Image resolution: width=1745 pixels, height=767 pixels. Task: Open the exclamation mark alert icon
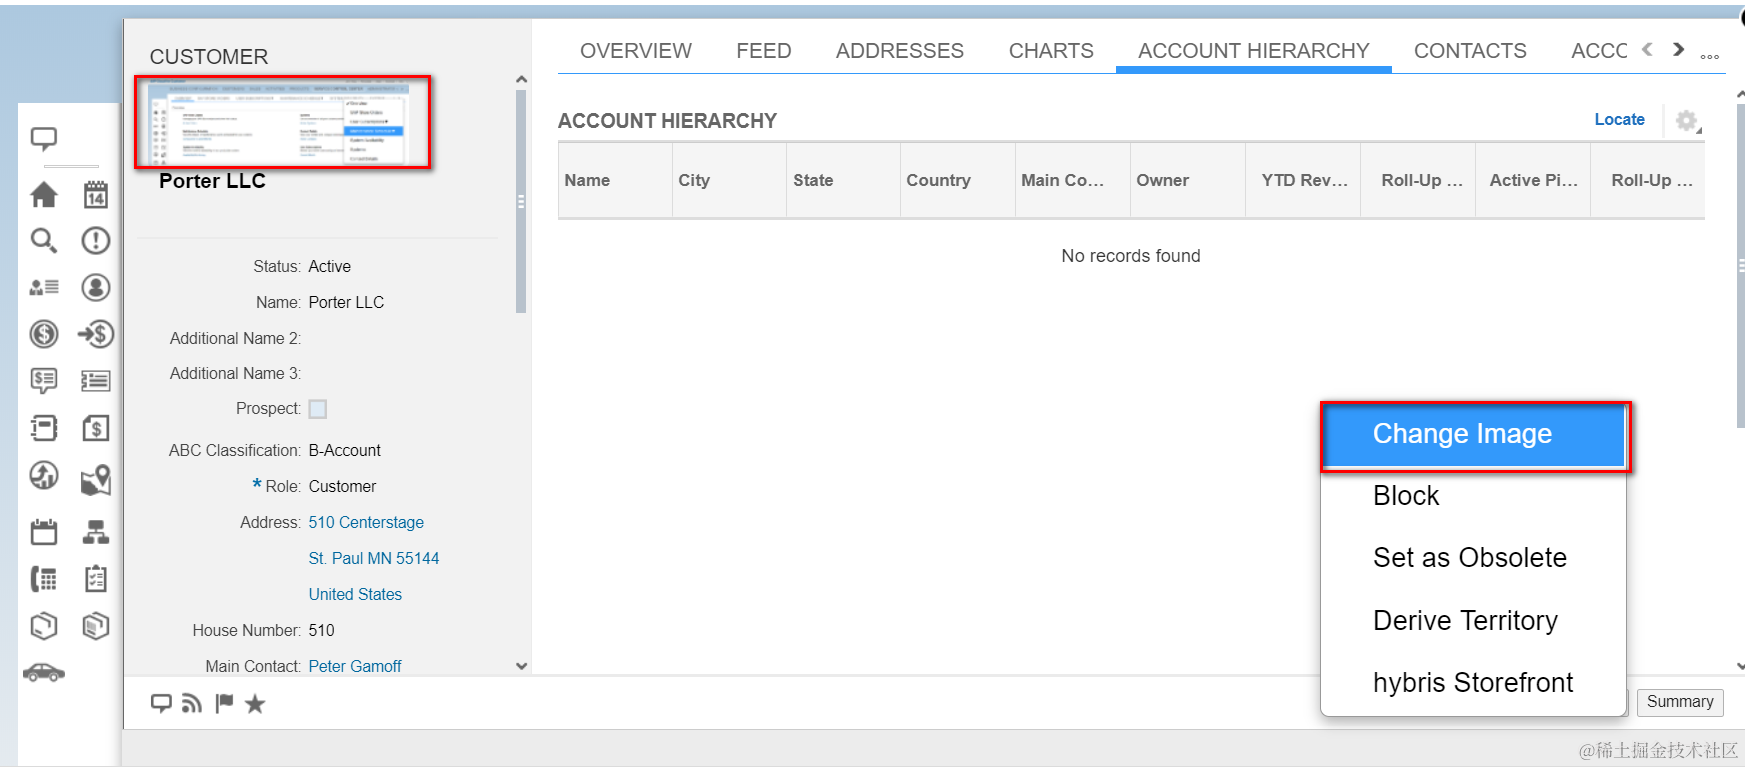96,240
